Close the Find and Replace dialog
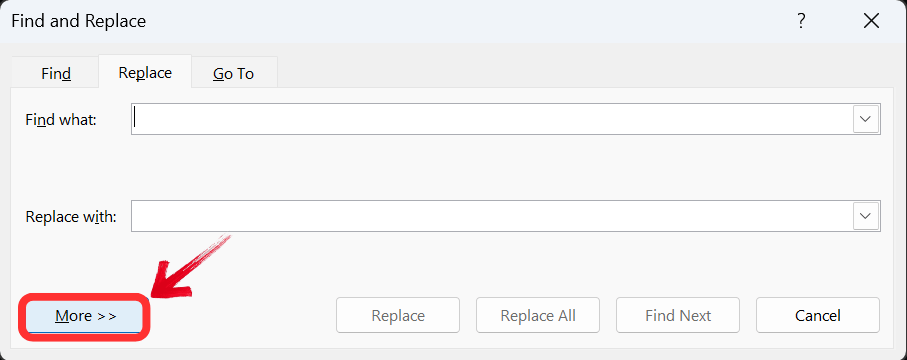This screenshot has height=360, width=907. pos(871,21)
